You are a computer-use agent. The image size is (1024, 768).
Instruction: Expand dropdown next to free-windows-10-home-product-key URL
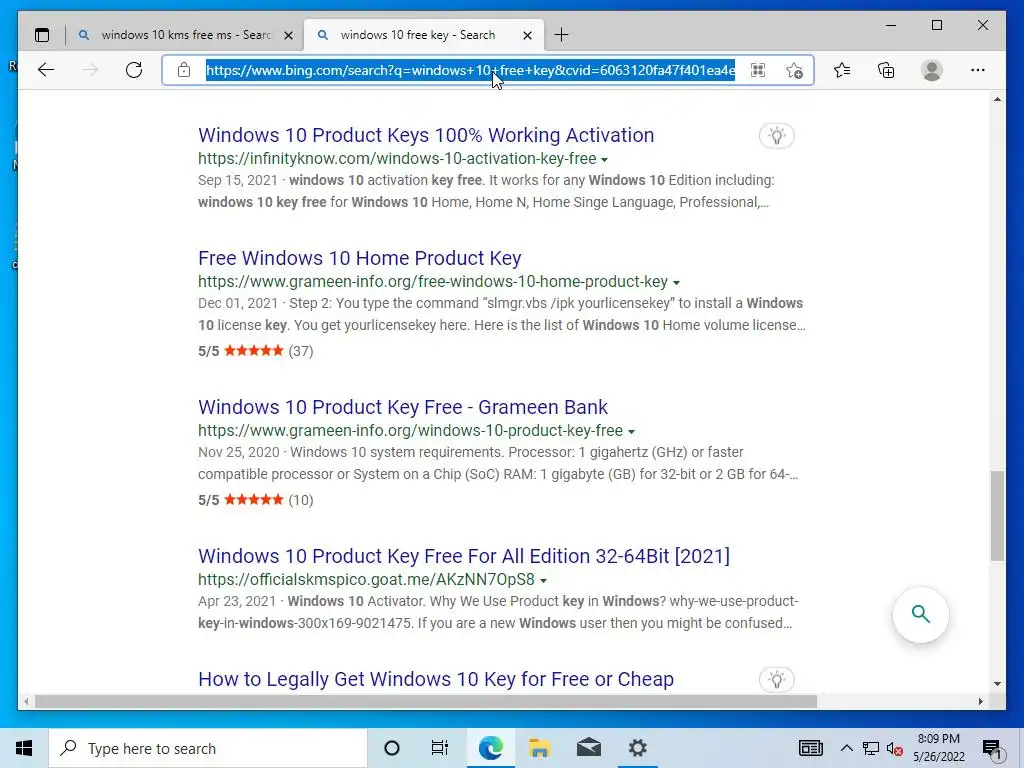coord(677,283)
